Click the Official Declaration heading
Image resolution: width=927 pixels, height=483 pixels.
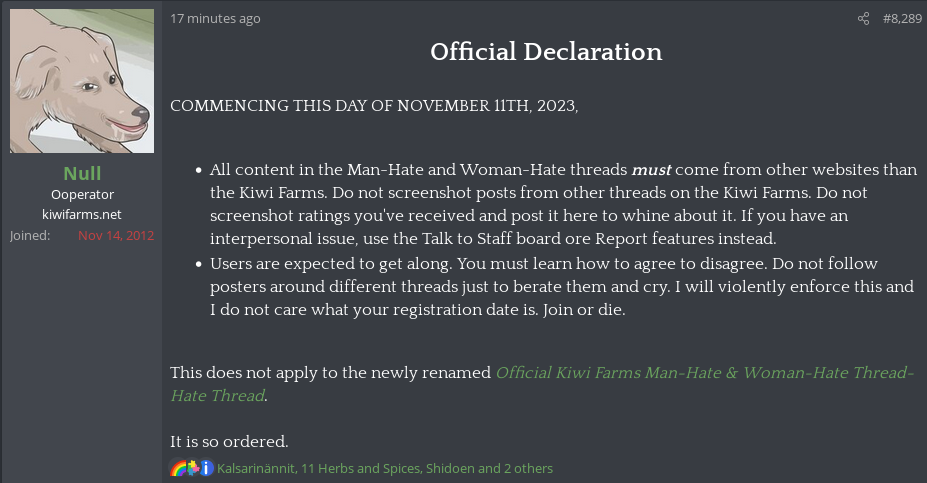coord(546,51)
